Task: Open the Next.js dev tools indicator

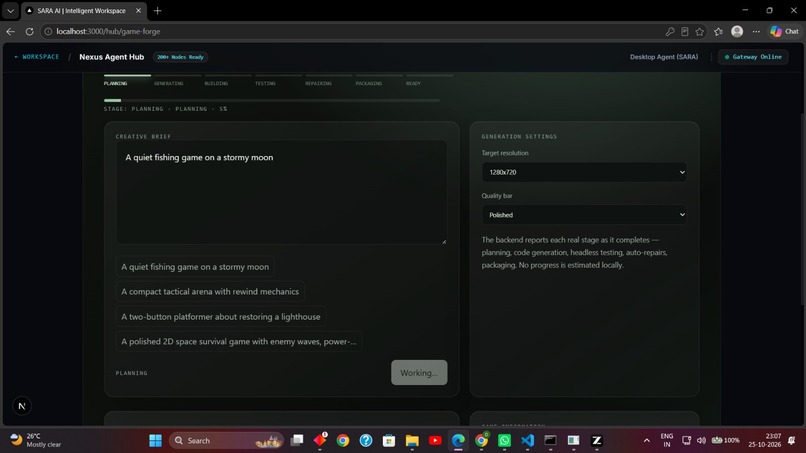Action: 22,406
